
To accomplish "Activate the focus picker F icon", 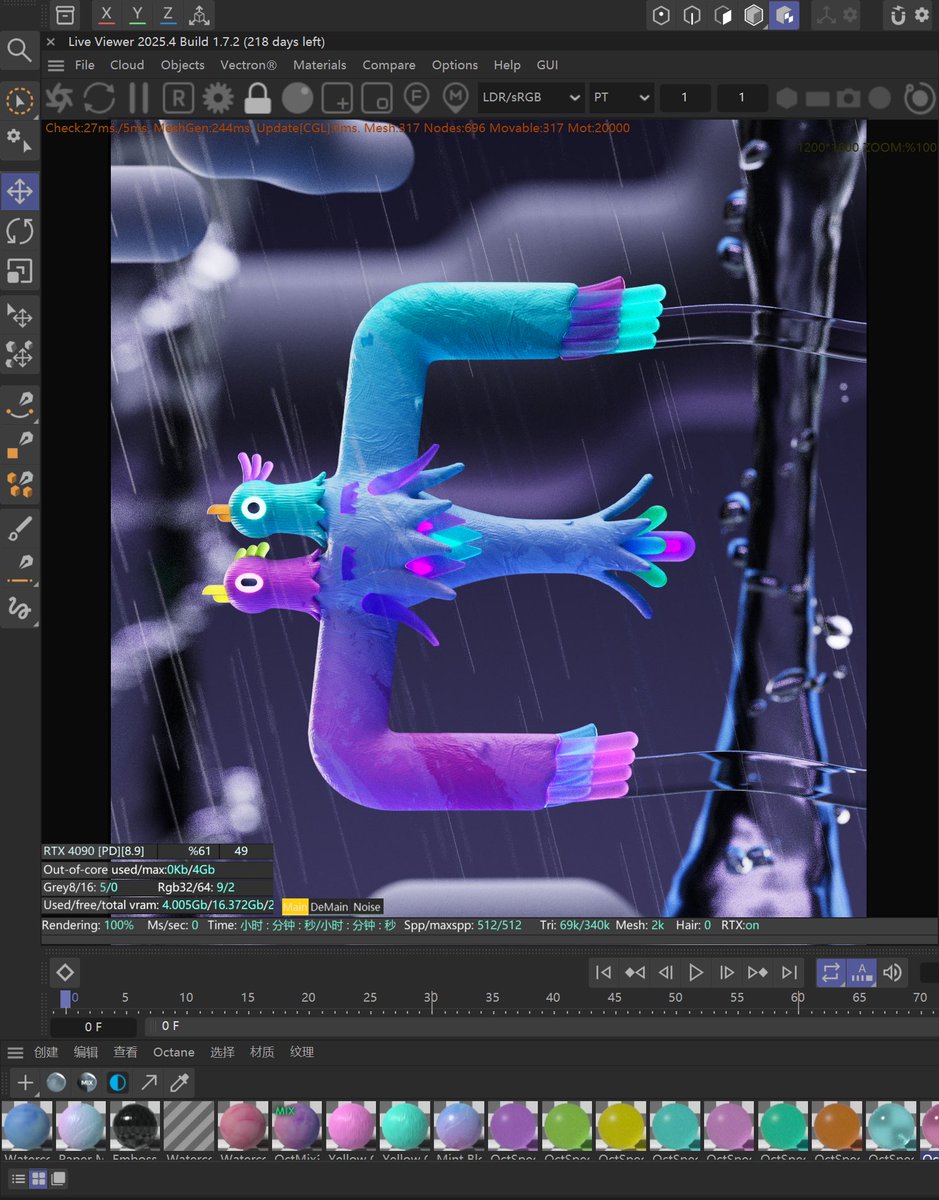I will point(416,98).
